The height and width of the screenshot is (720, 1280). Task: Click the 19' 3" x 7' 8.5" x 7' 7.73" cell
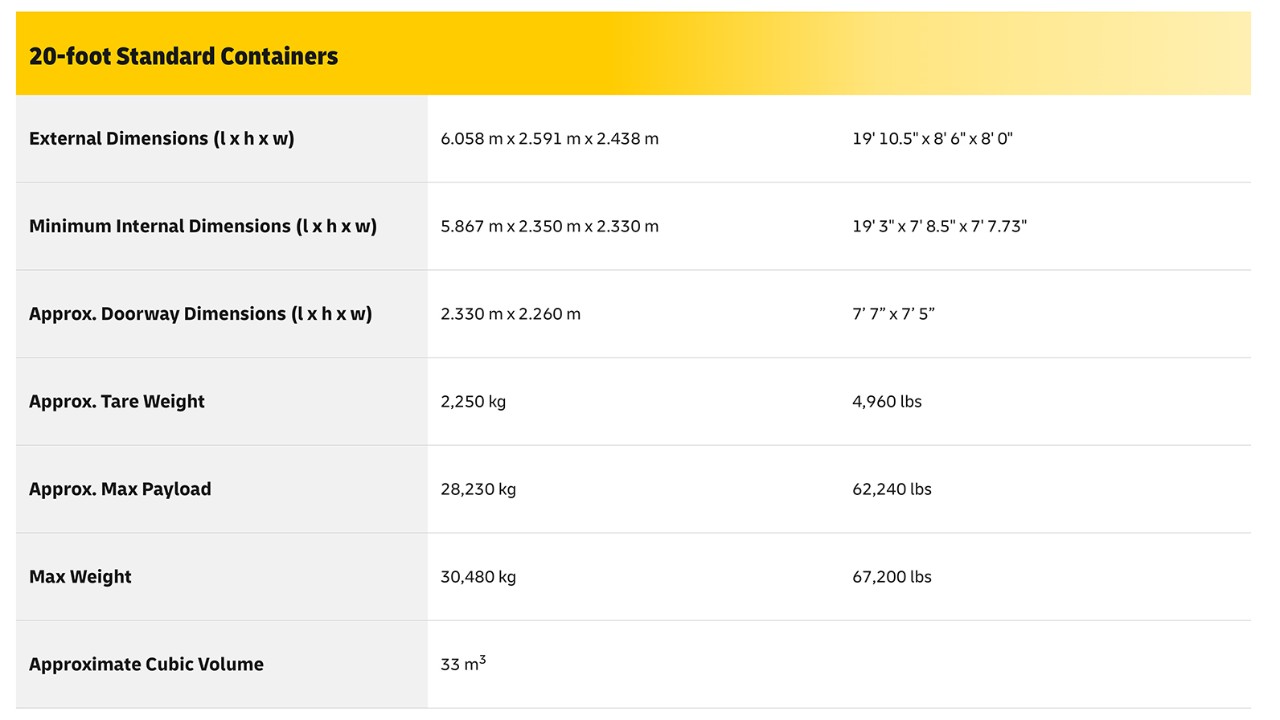[939, 226]
